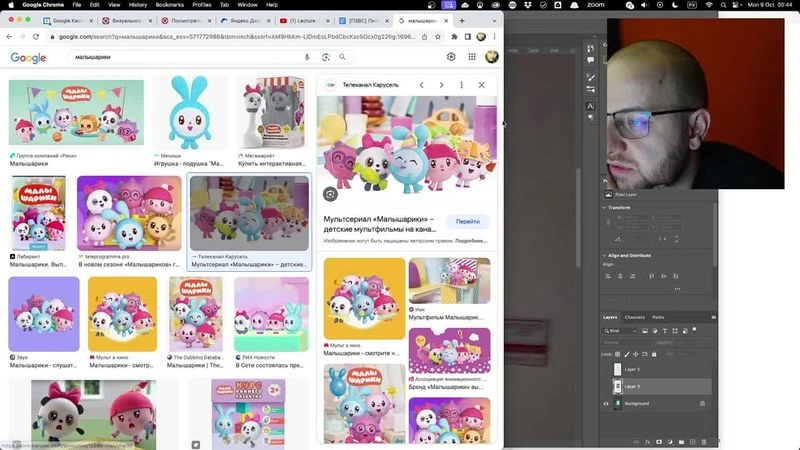
Task: Toggle Background layer visibility eye
Action: tap(606, 404)
